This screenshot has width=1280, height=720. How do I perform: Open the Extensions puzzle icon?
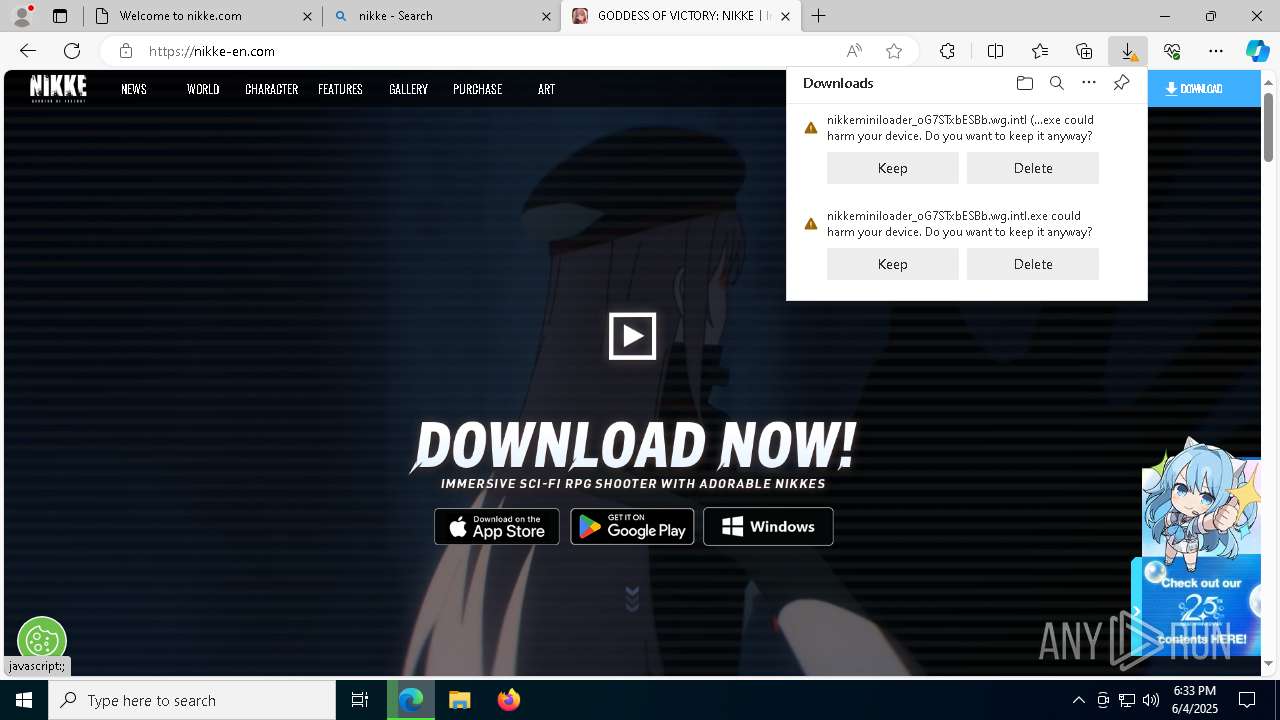coord(947,51)
